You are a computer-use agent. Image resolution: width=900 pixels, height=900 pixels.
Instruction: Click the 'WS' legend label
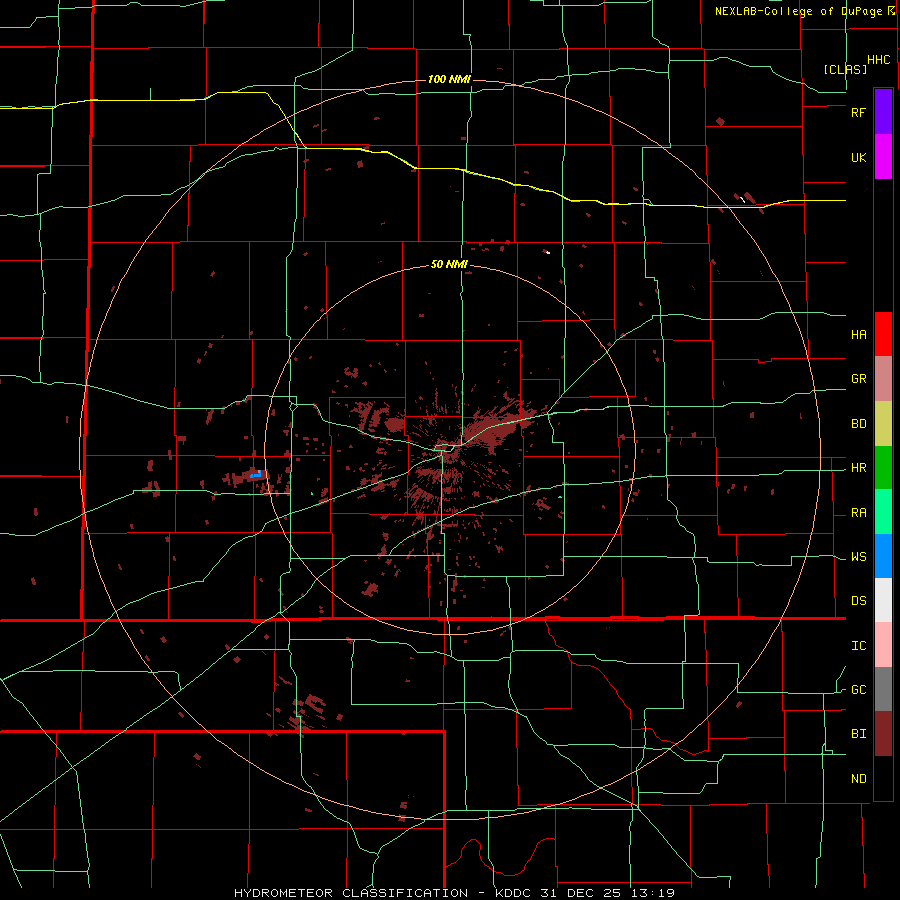click(858, 556)
